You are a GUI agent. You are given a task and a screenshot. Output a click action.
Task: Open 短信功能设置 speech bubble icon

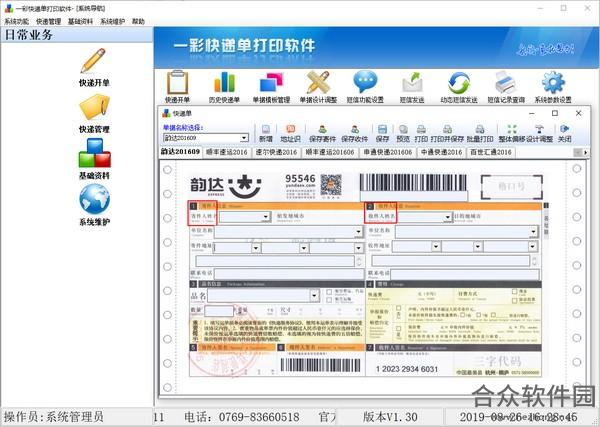(365, 81)
